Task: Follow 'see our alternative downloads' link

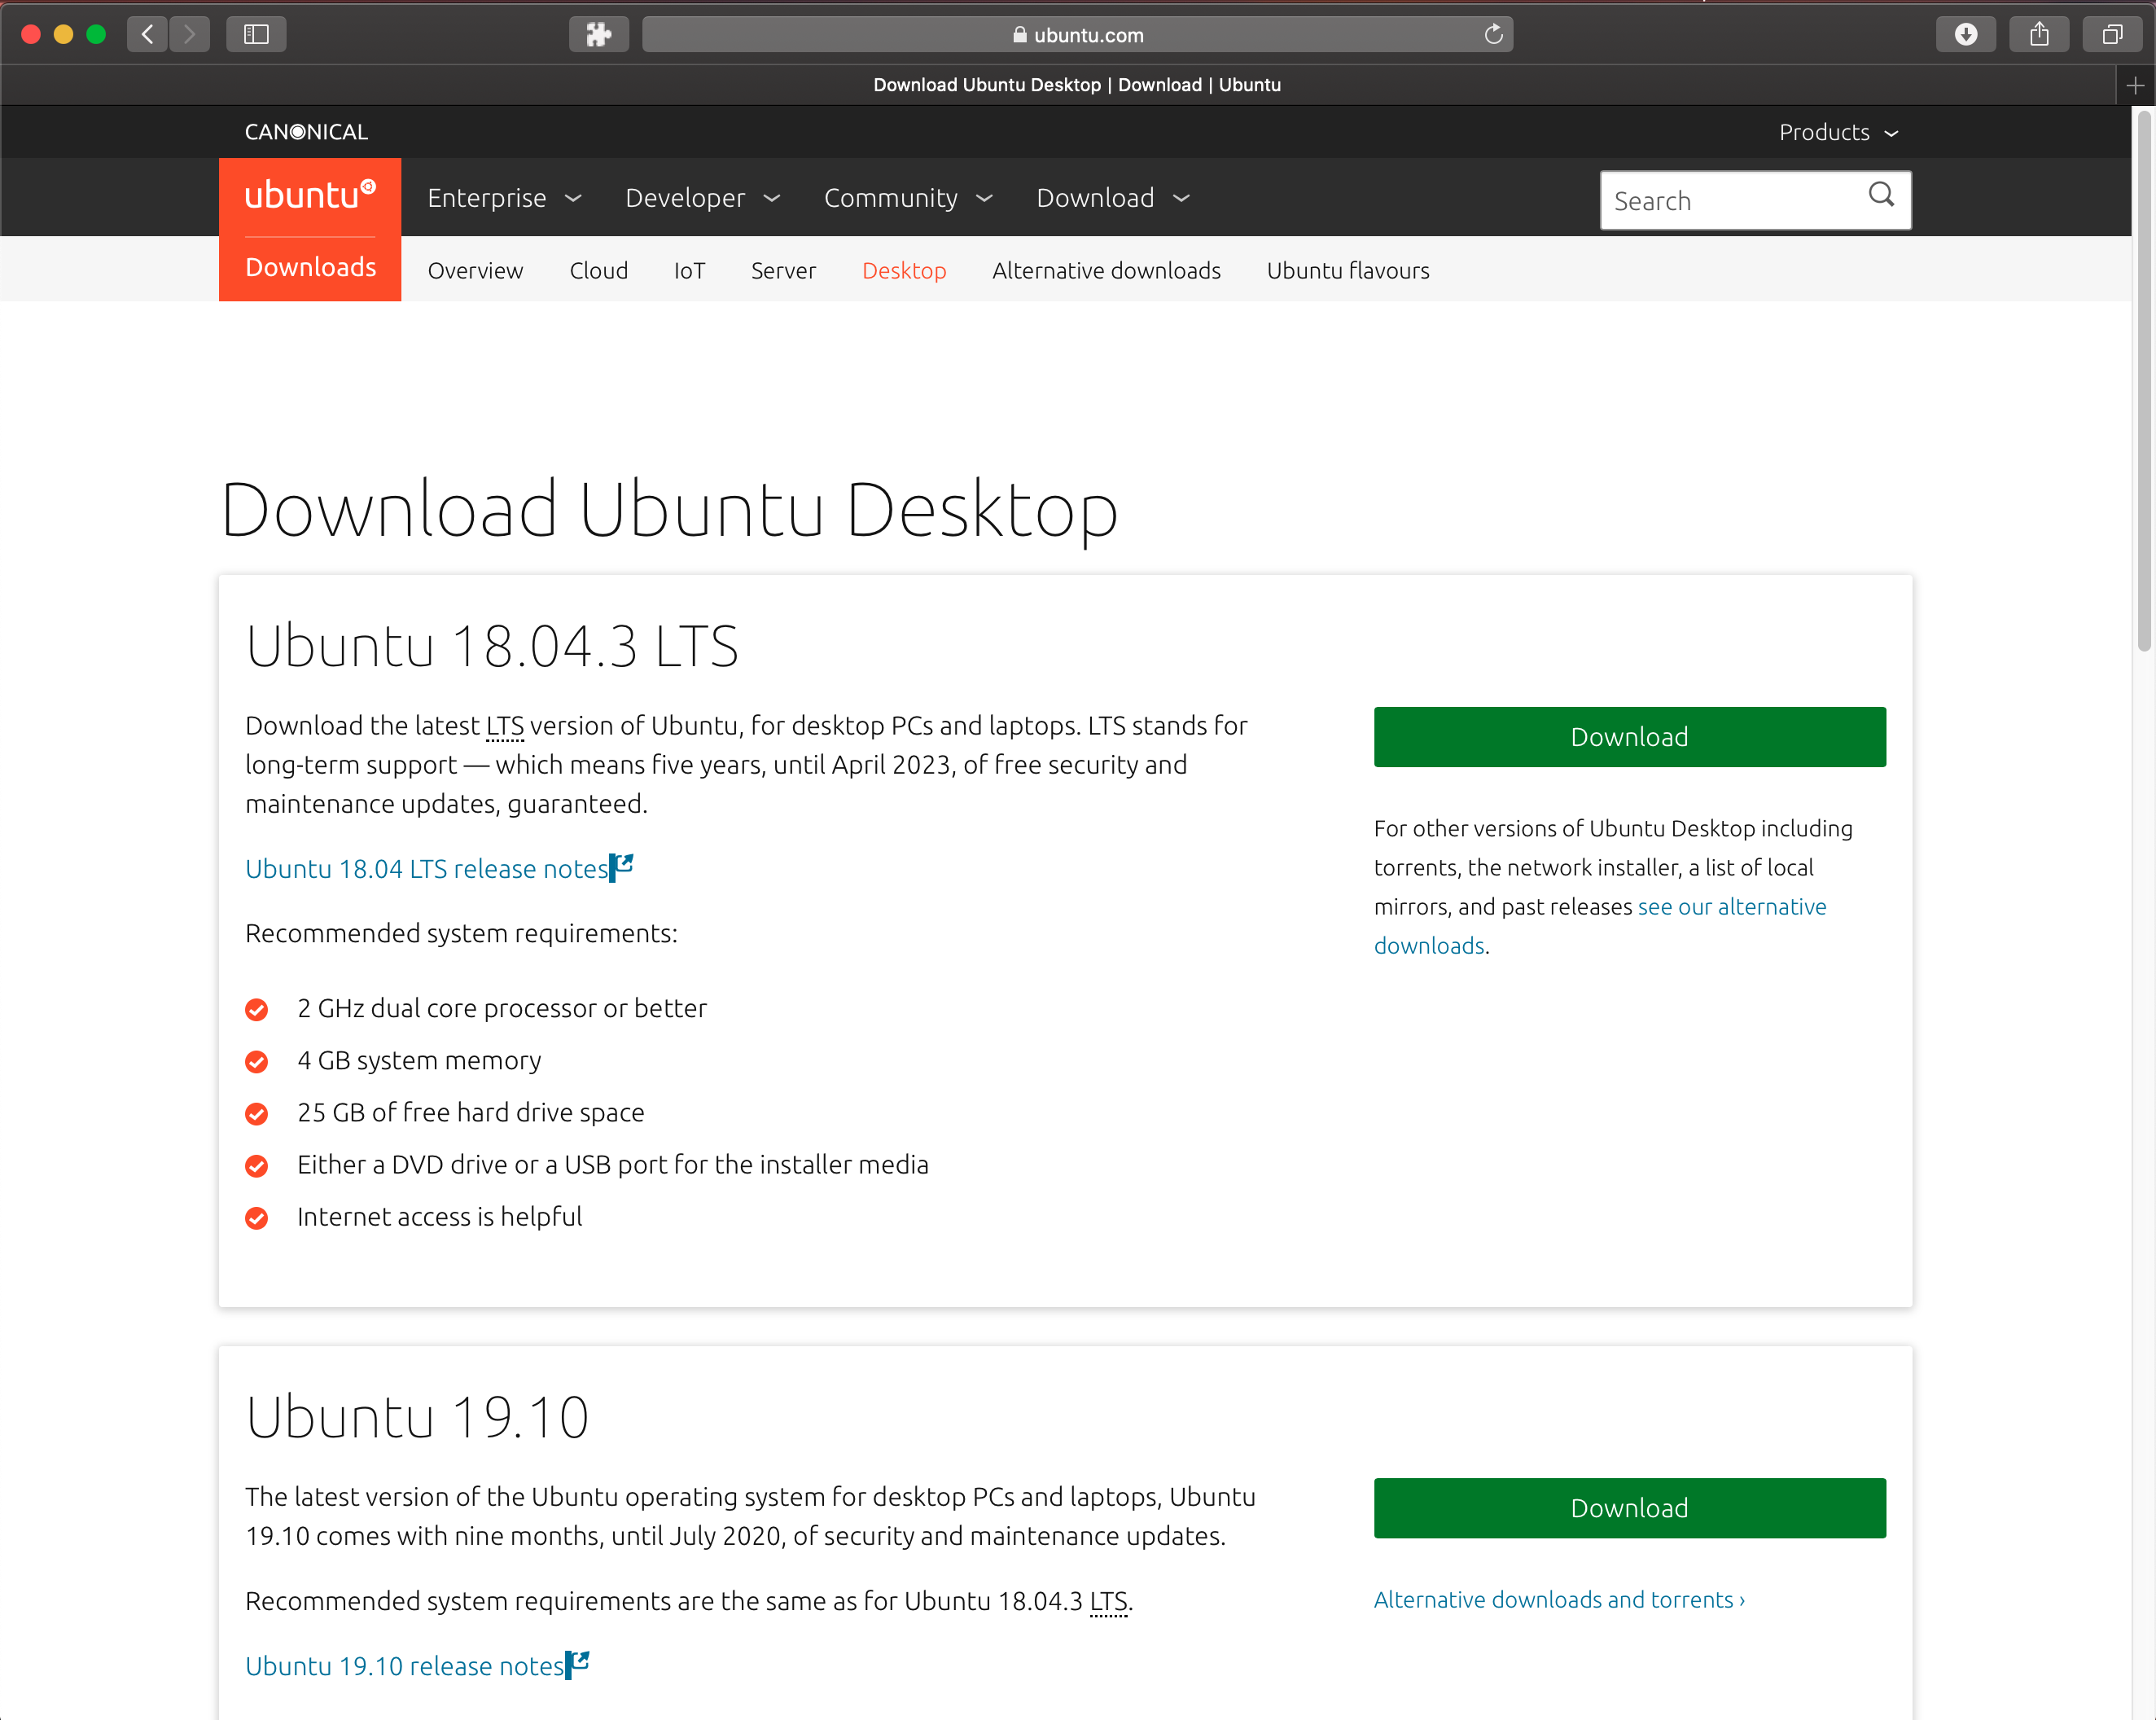Action: coord(1732,906)
